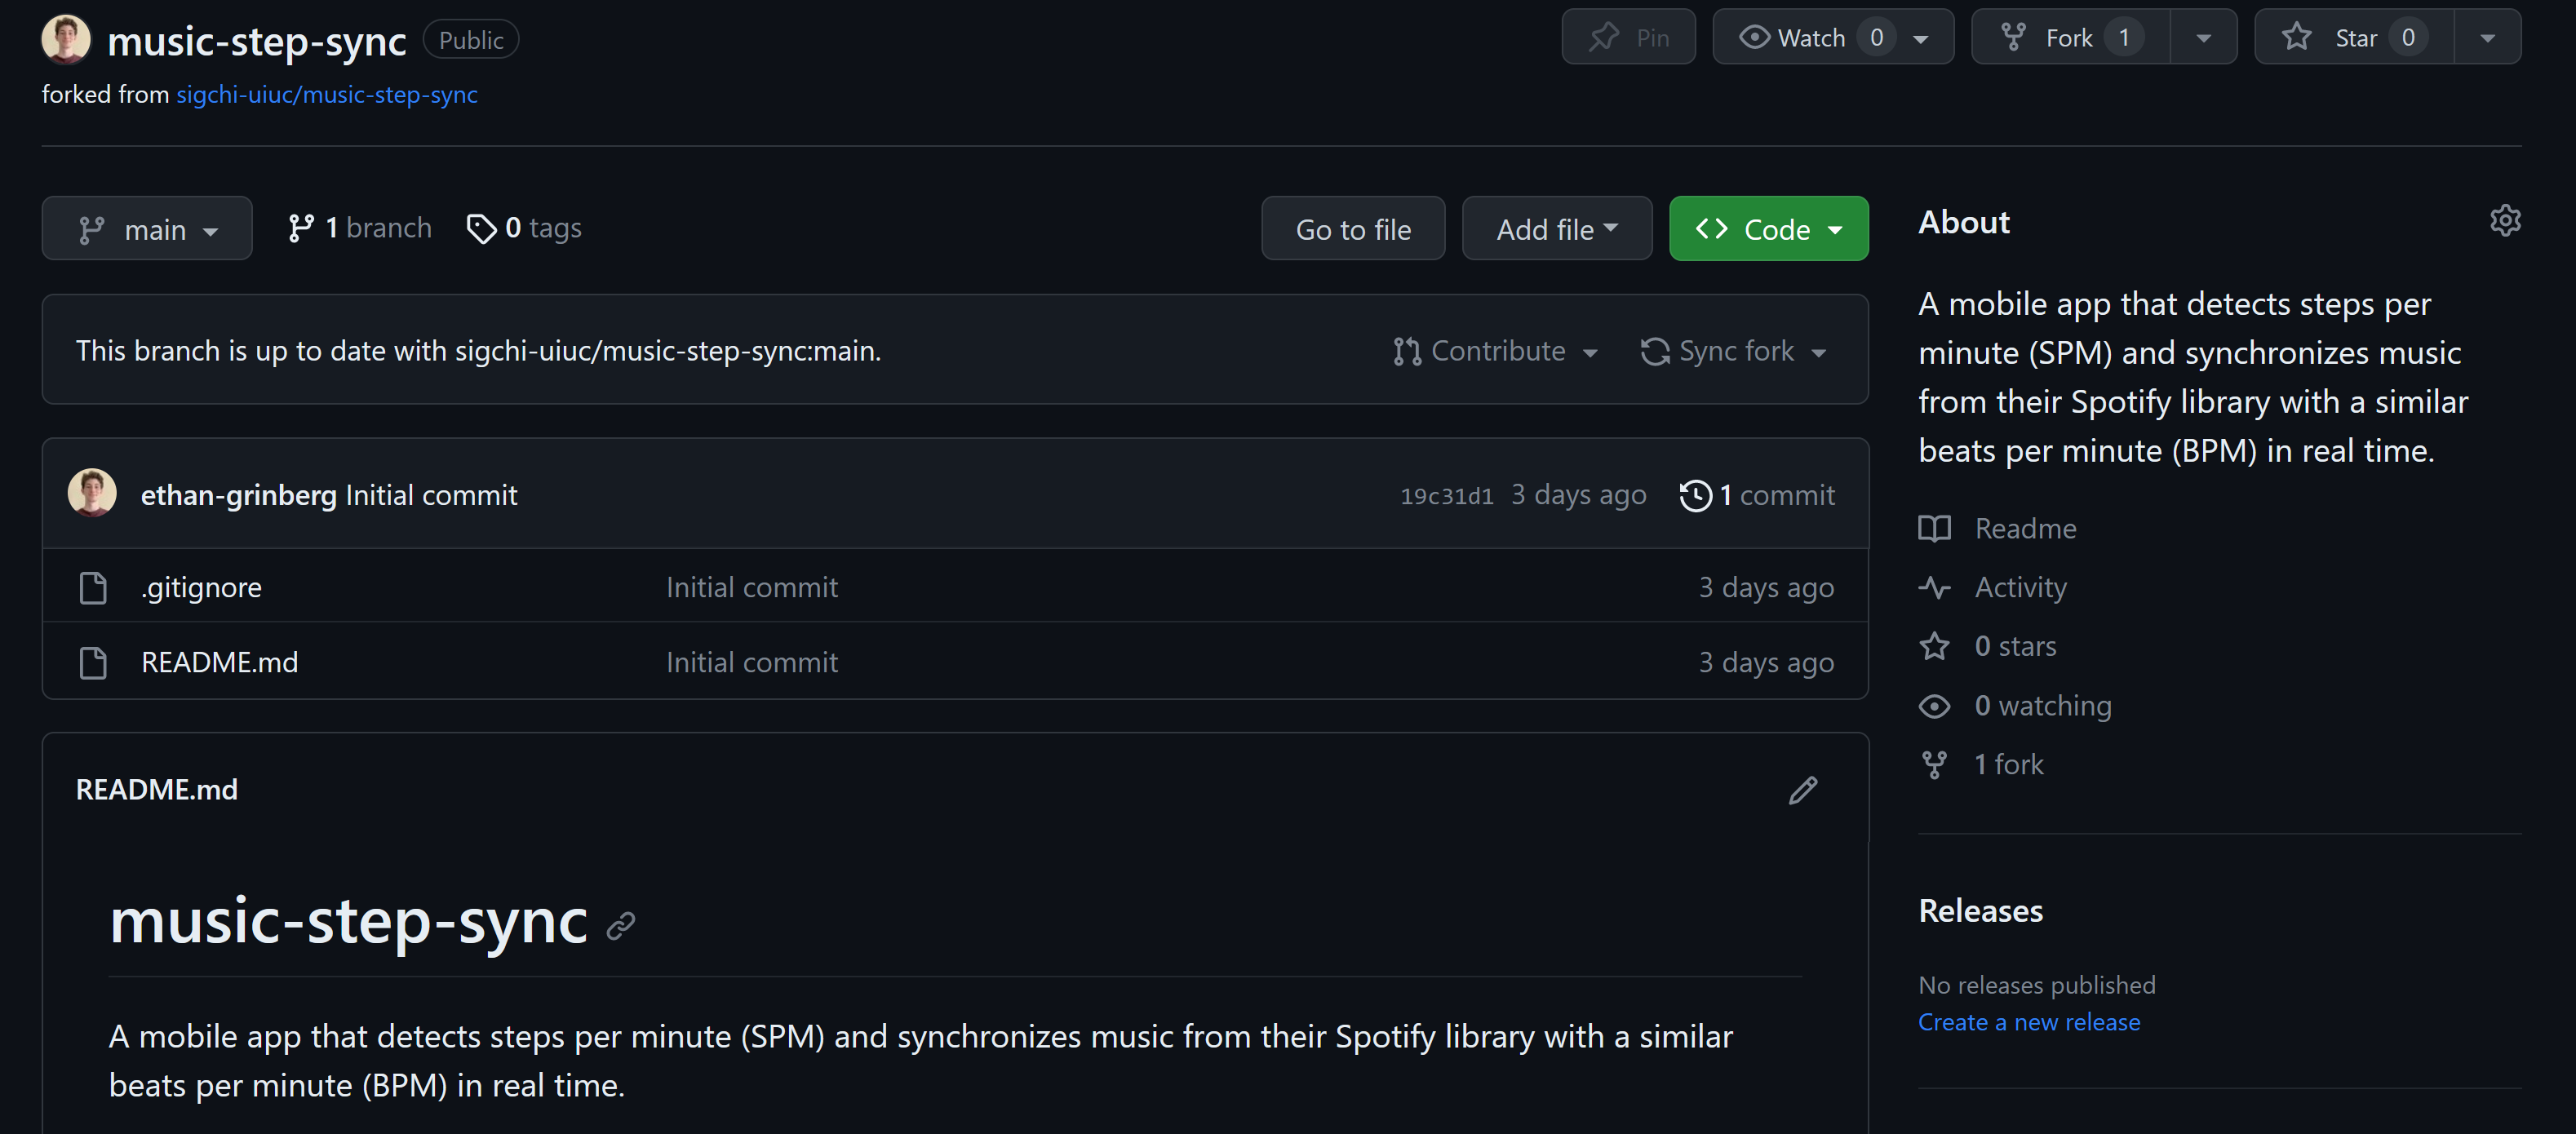Click the Activity pulse icon in the sidebar
Screen dimensions: 2576x1134
pyautogui.click(x=1934, y=587)
